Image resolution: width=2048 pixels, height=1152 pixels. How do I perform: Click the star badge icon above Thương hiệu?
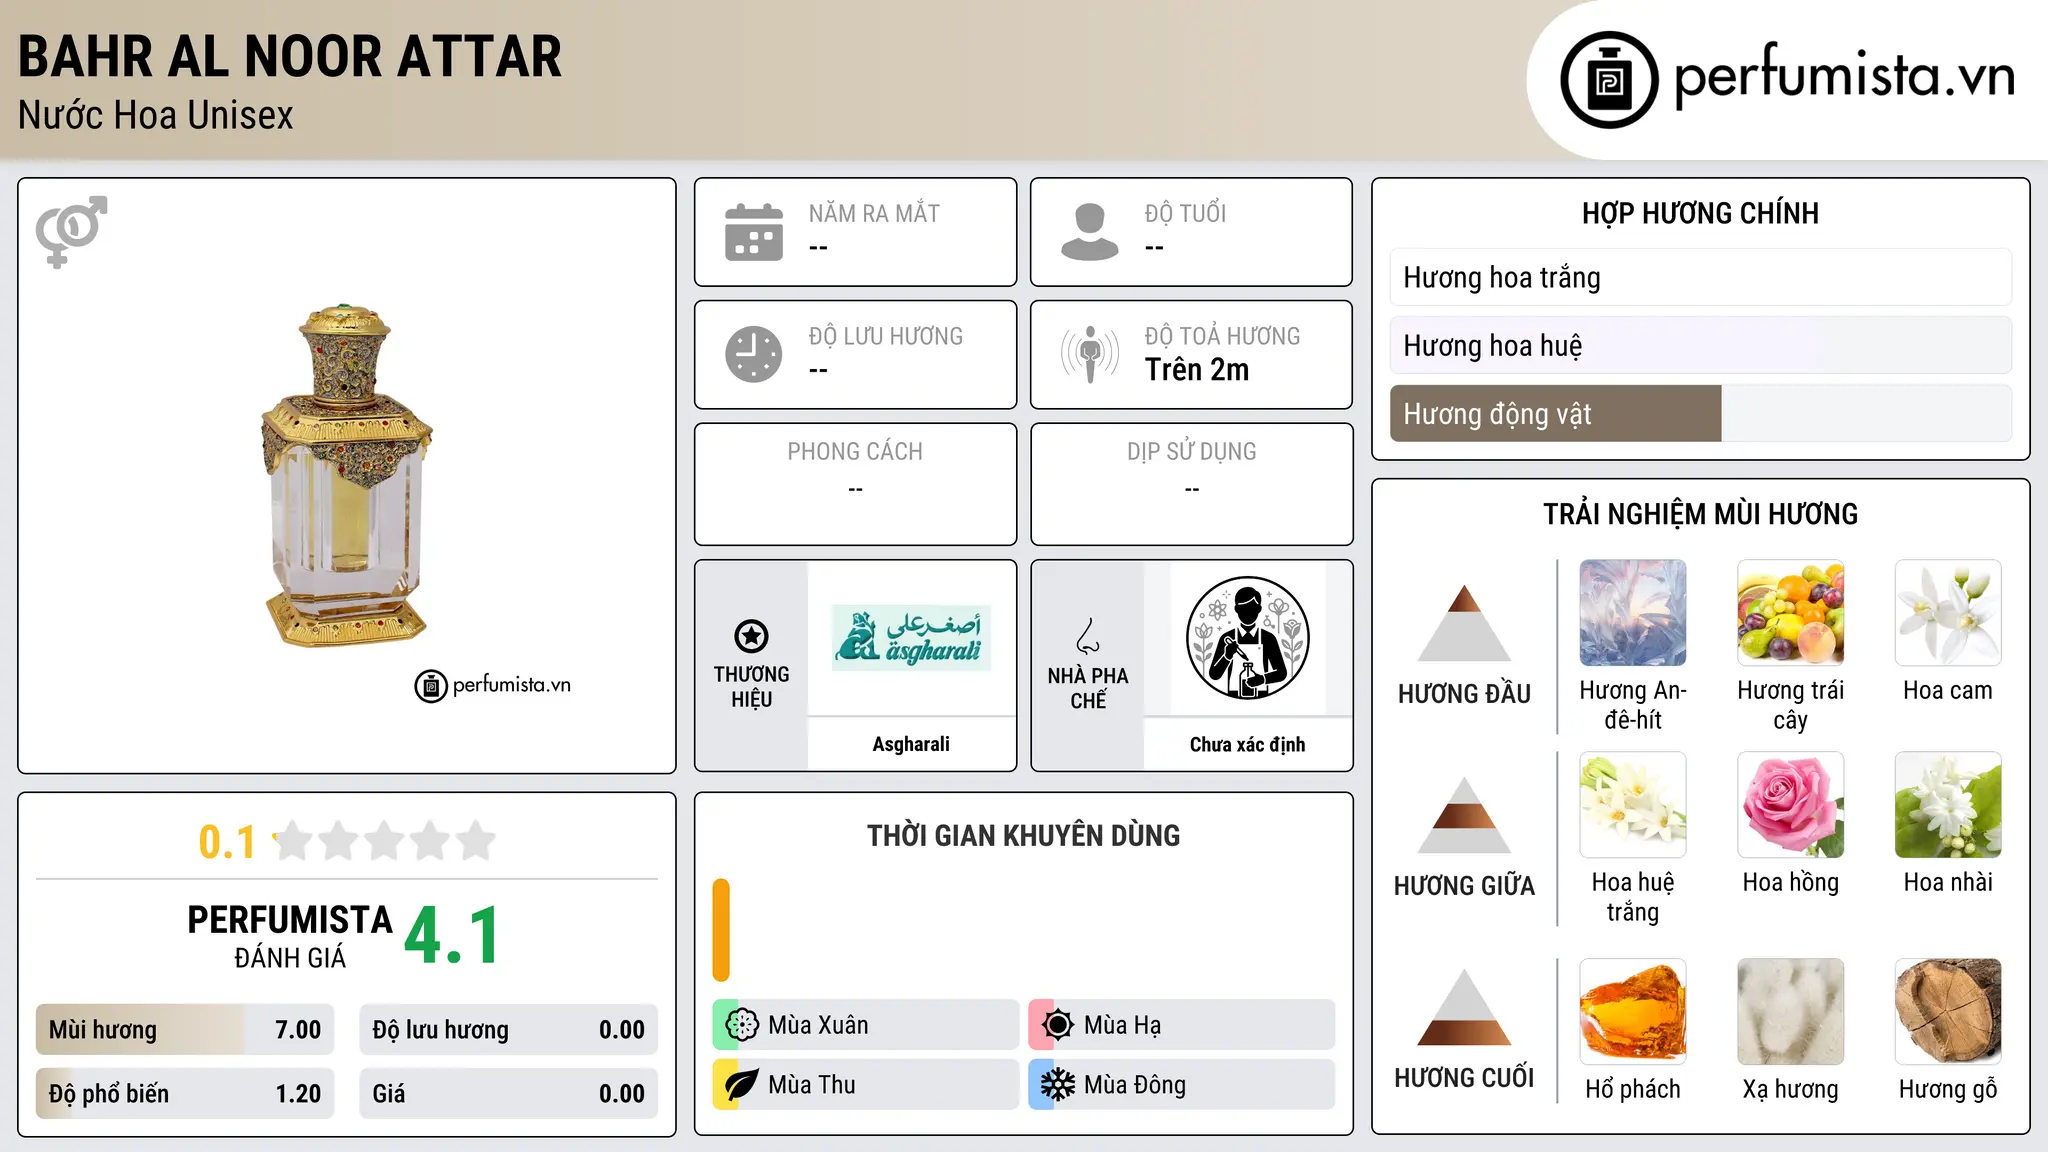[751, 636]
